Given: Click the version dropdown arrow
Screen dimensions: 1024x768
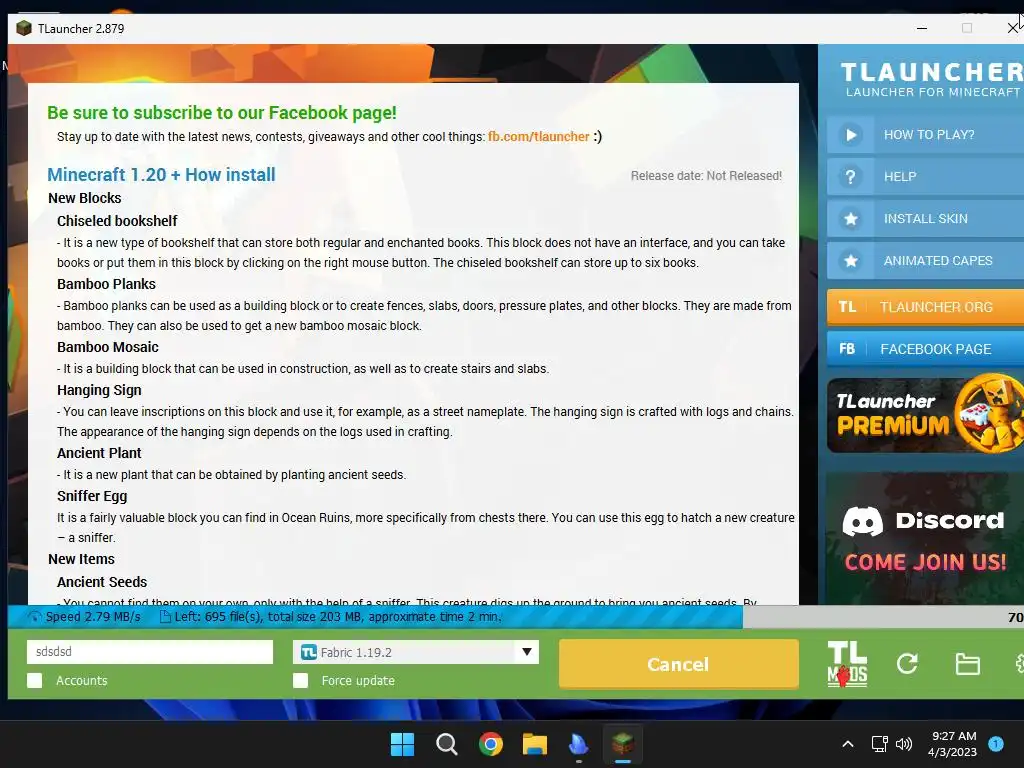Looking at the screenshot, I should coord(527,652).
